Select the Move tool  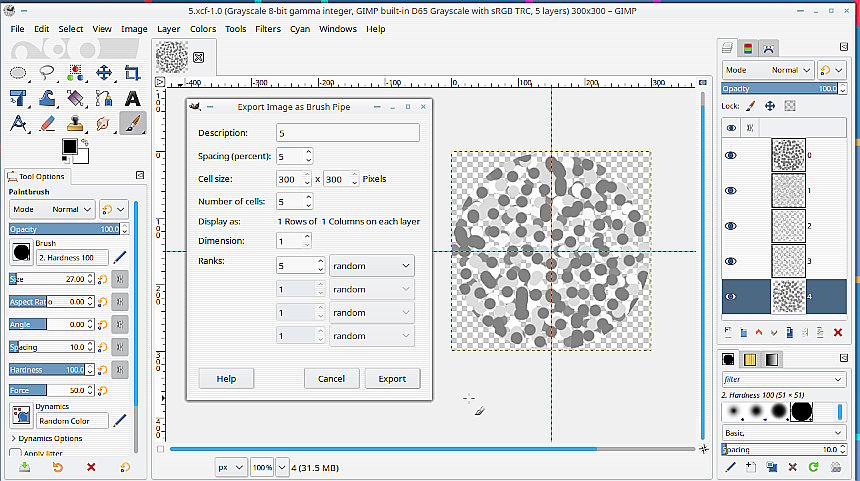click(104, 72)
